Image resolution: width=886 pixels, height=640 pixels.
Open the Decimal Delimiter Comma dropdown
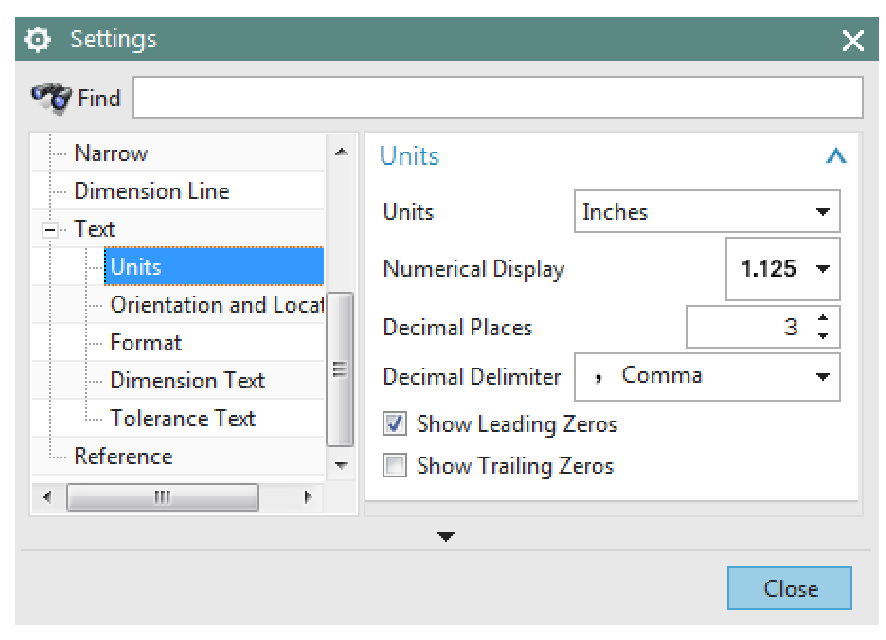[707, 377]
